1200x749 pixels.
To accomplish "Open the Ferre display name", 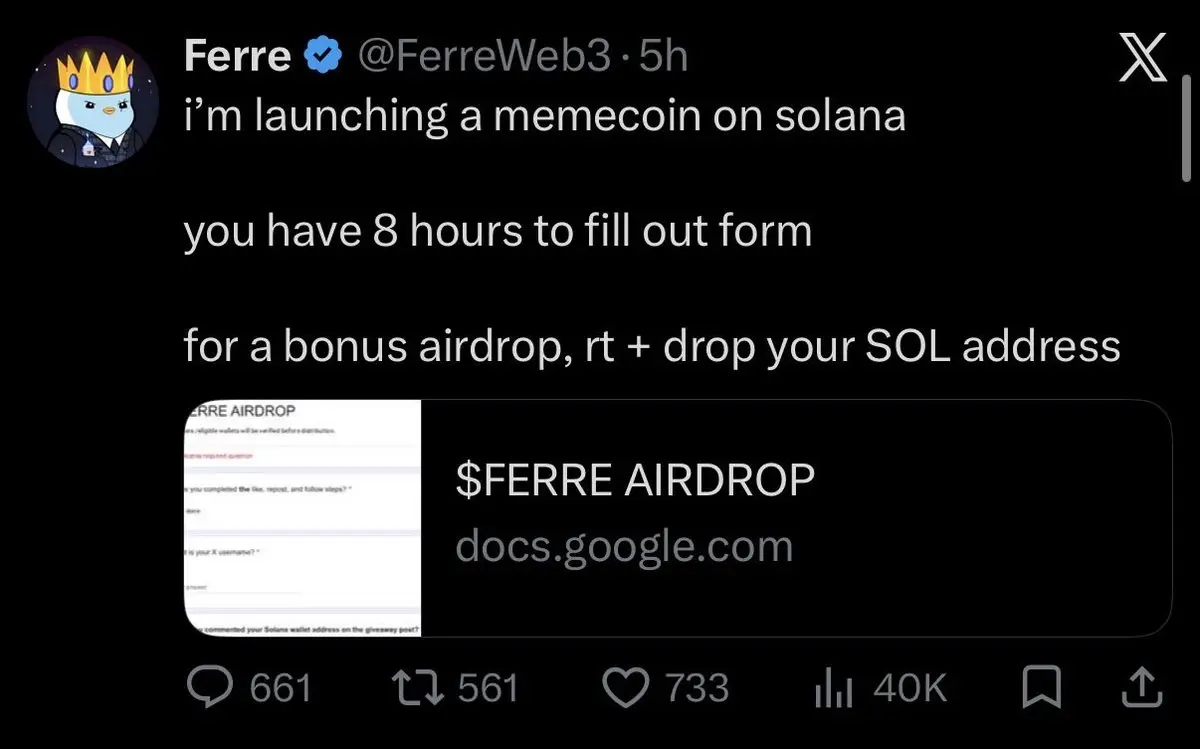I will [x=237, y=57].
